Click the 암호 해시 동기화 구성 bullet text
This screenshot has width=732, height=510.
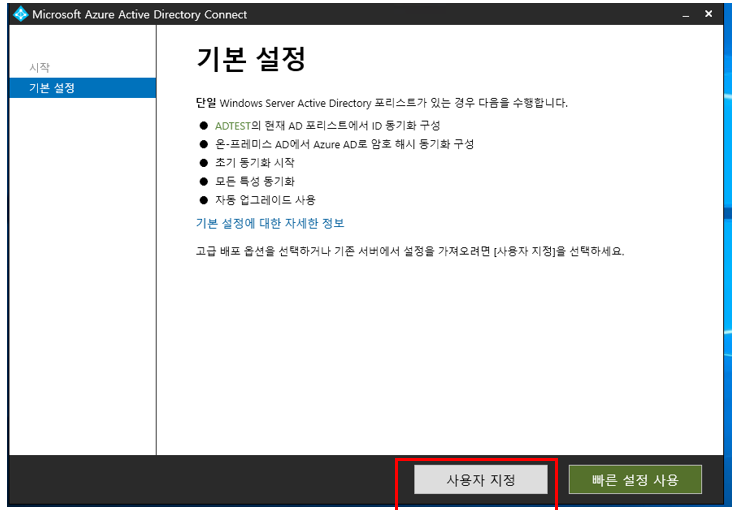pos(344,144)
